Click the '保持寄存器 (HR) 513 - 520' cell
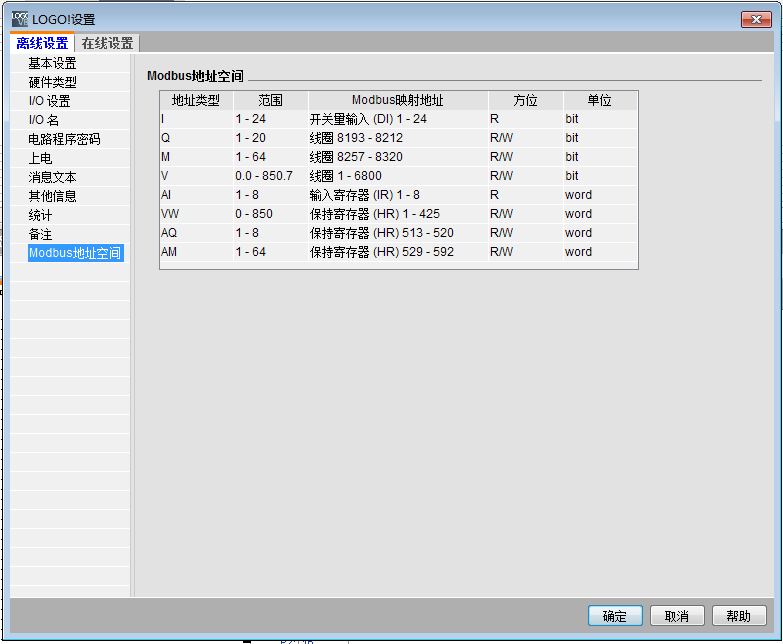Screen dimensions: 783x644 point(398,233)
